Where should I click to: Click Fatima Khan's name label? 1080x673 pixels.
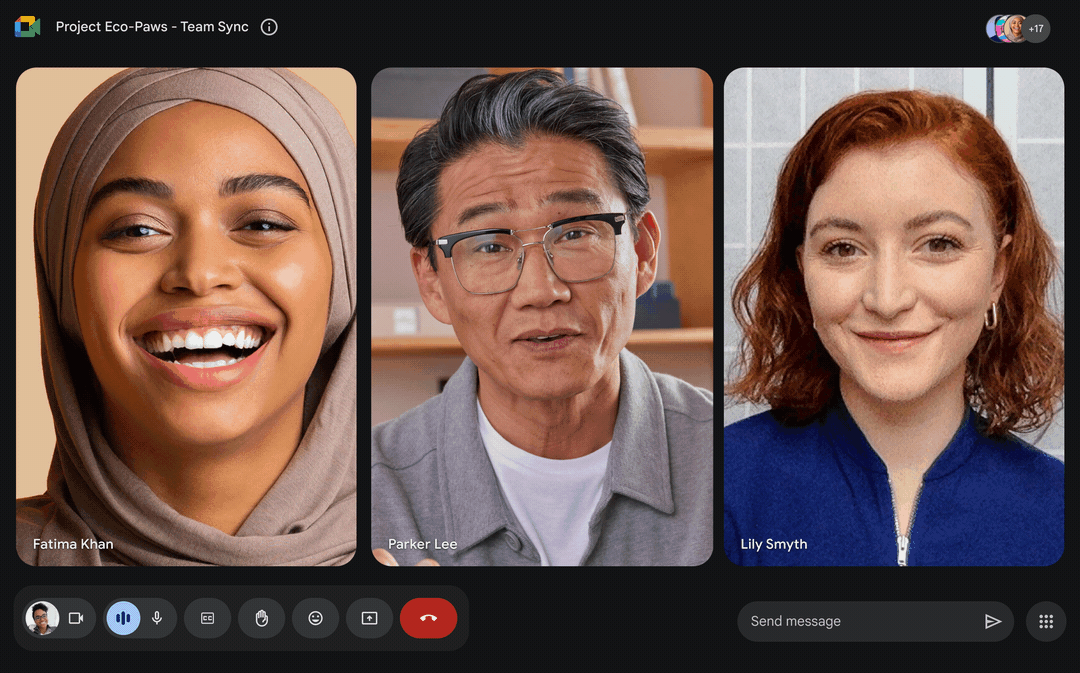tap(73, 544)
